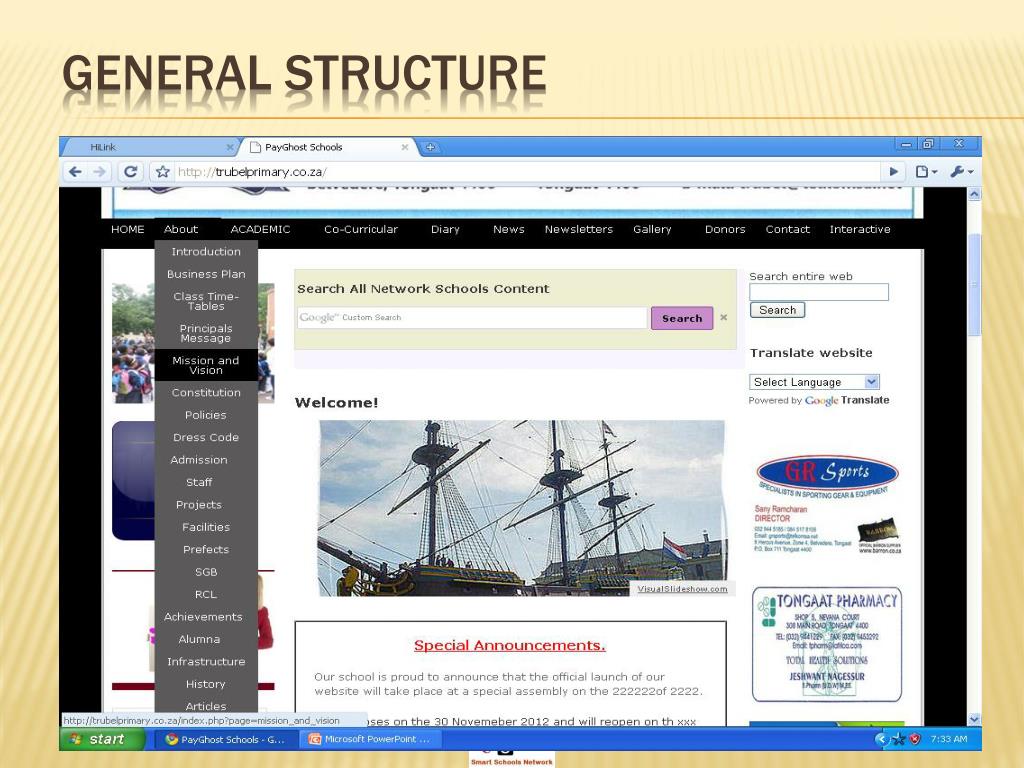Choose Principals Message in the submenu
Viewport: 1024px width, 768px height.
click(206, 333)
